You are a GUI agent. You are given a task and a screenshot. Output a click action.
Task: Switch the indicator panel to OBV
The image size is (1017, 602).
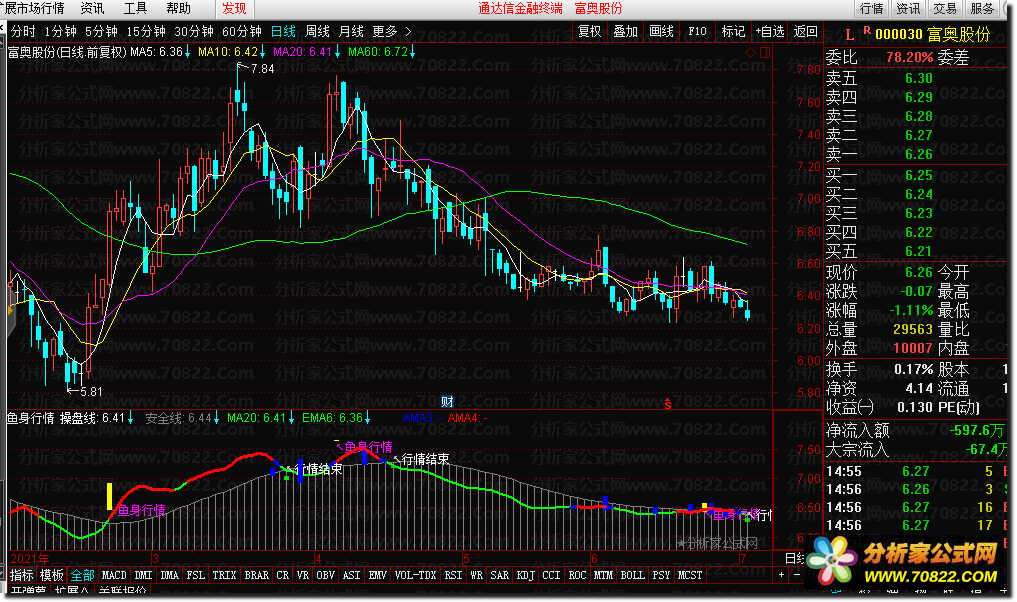click(326, 575)
